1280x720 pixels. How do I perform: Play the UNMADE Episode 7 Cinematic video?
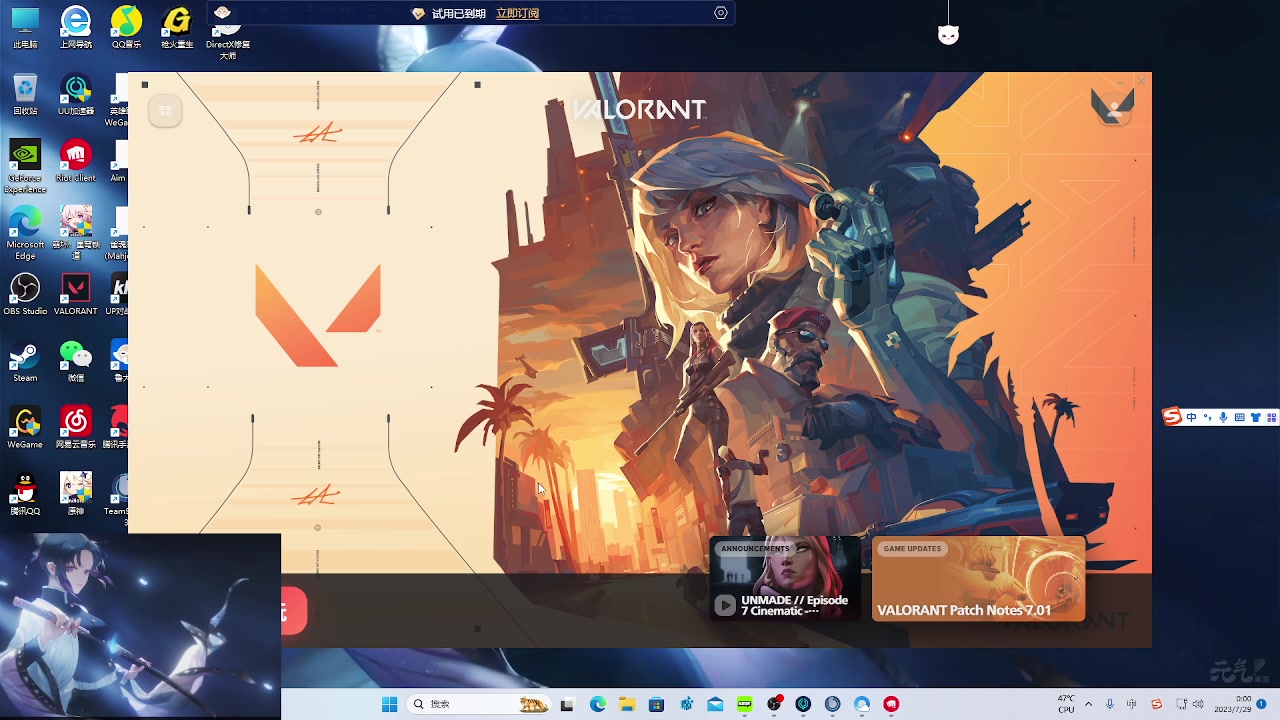[x=725, y=605]
